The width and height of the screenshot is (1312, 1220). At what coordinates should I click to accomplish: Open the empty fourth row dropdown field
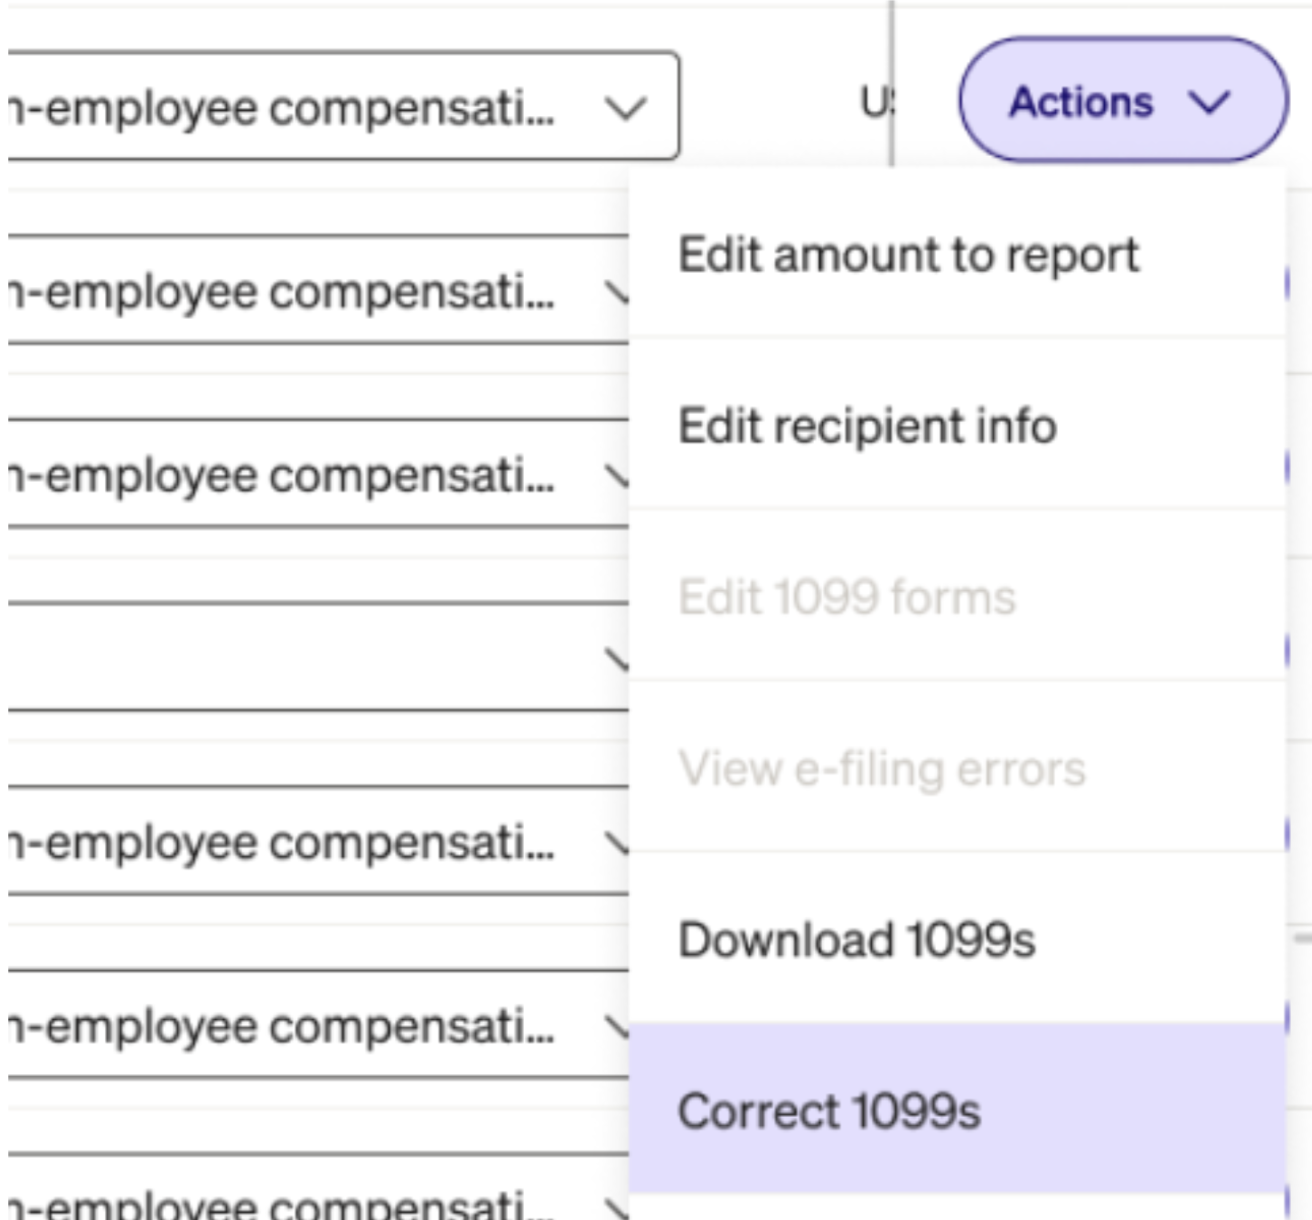point(300,658)
